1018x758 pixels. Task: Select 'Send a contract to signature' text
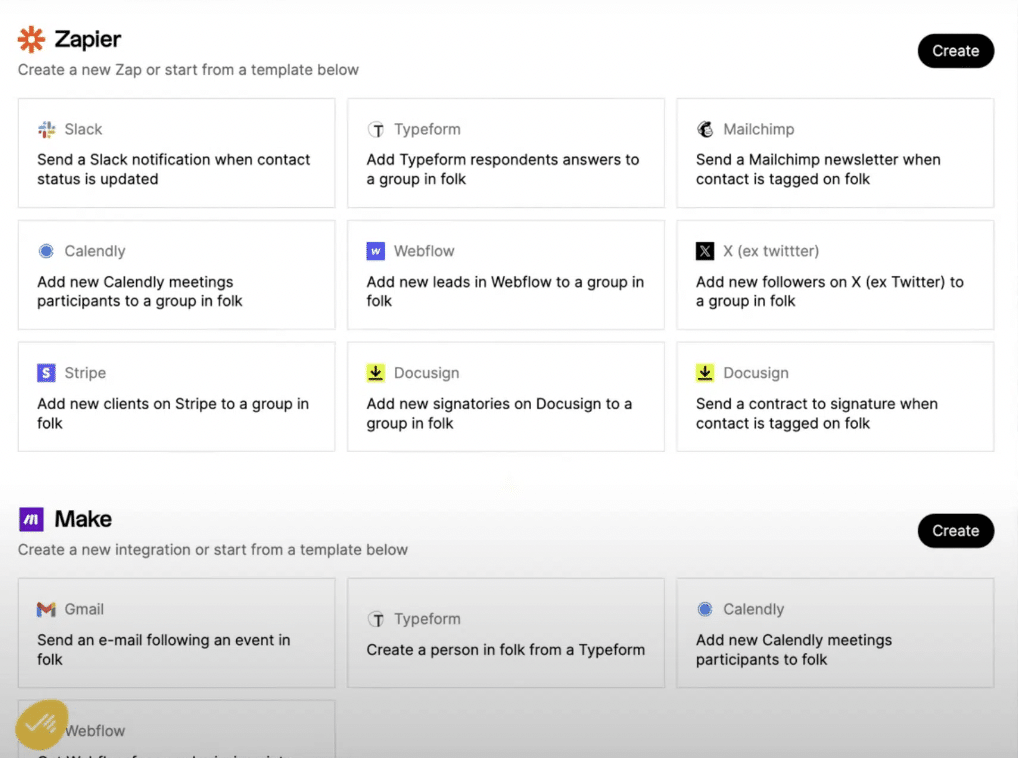point(817,413)
